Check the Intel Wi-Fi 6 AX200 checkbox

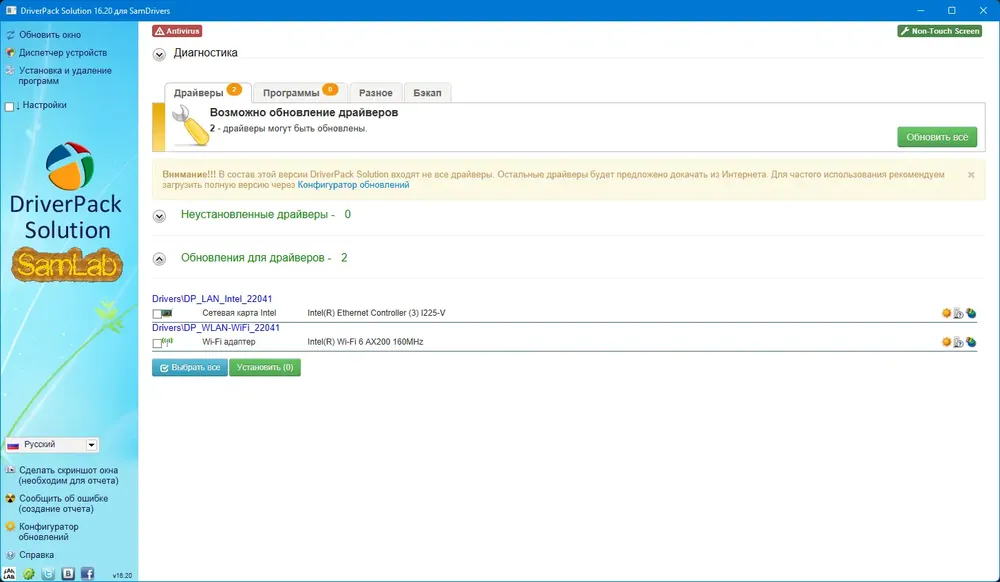click(157, 343)
